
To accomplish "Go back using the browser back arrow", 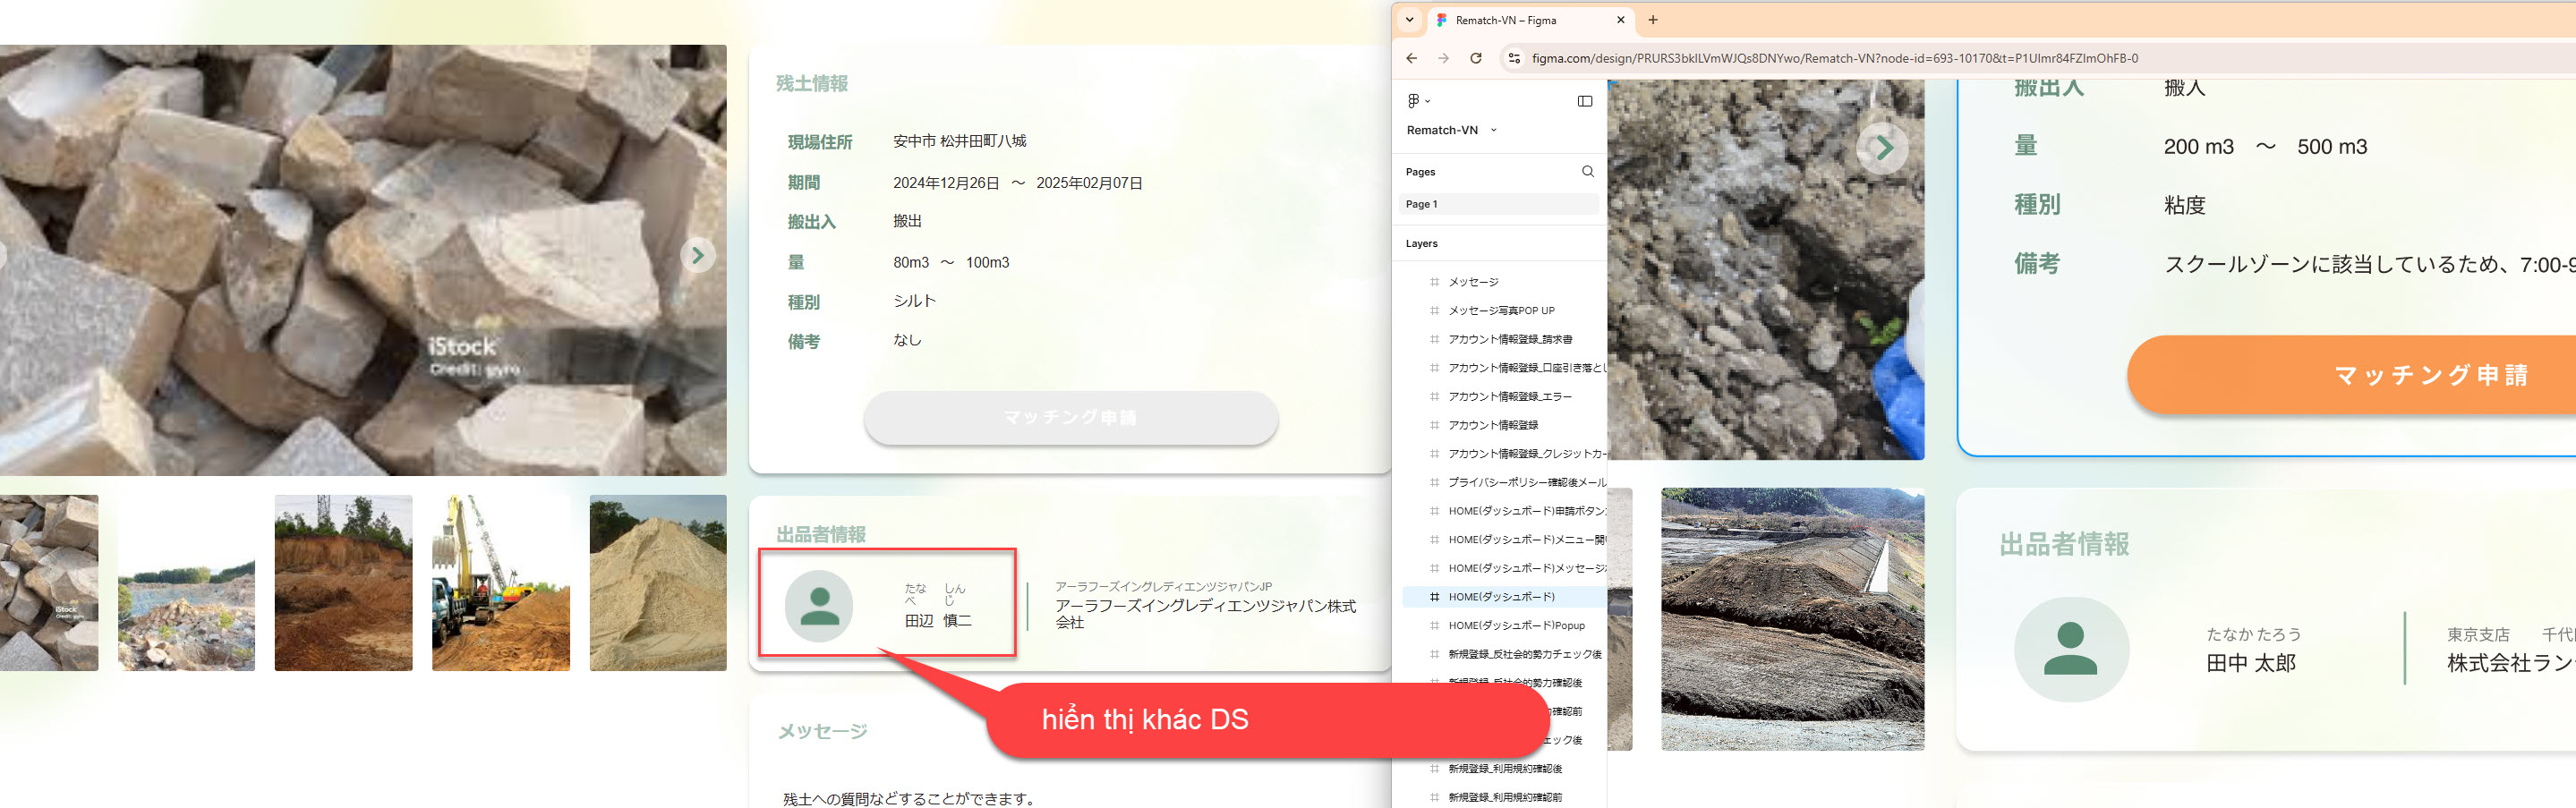I will point(1411,59).
